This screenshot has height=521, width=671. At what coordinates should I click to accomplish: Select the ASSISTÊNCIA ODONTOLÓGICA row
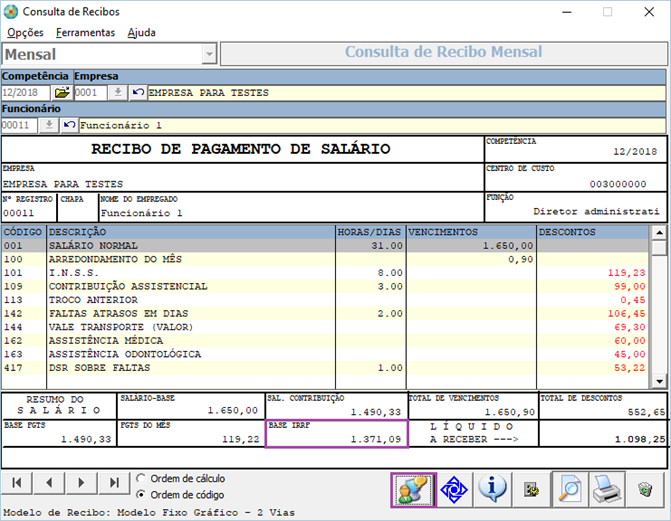(325, 354)
